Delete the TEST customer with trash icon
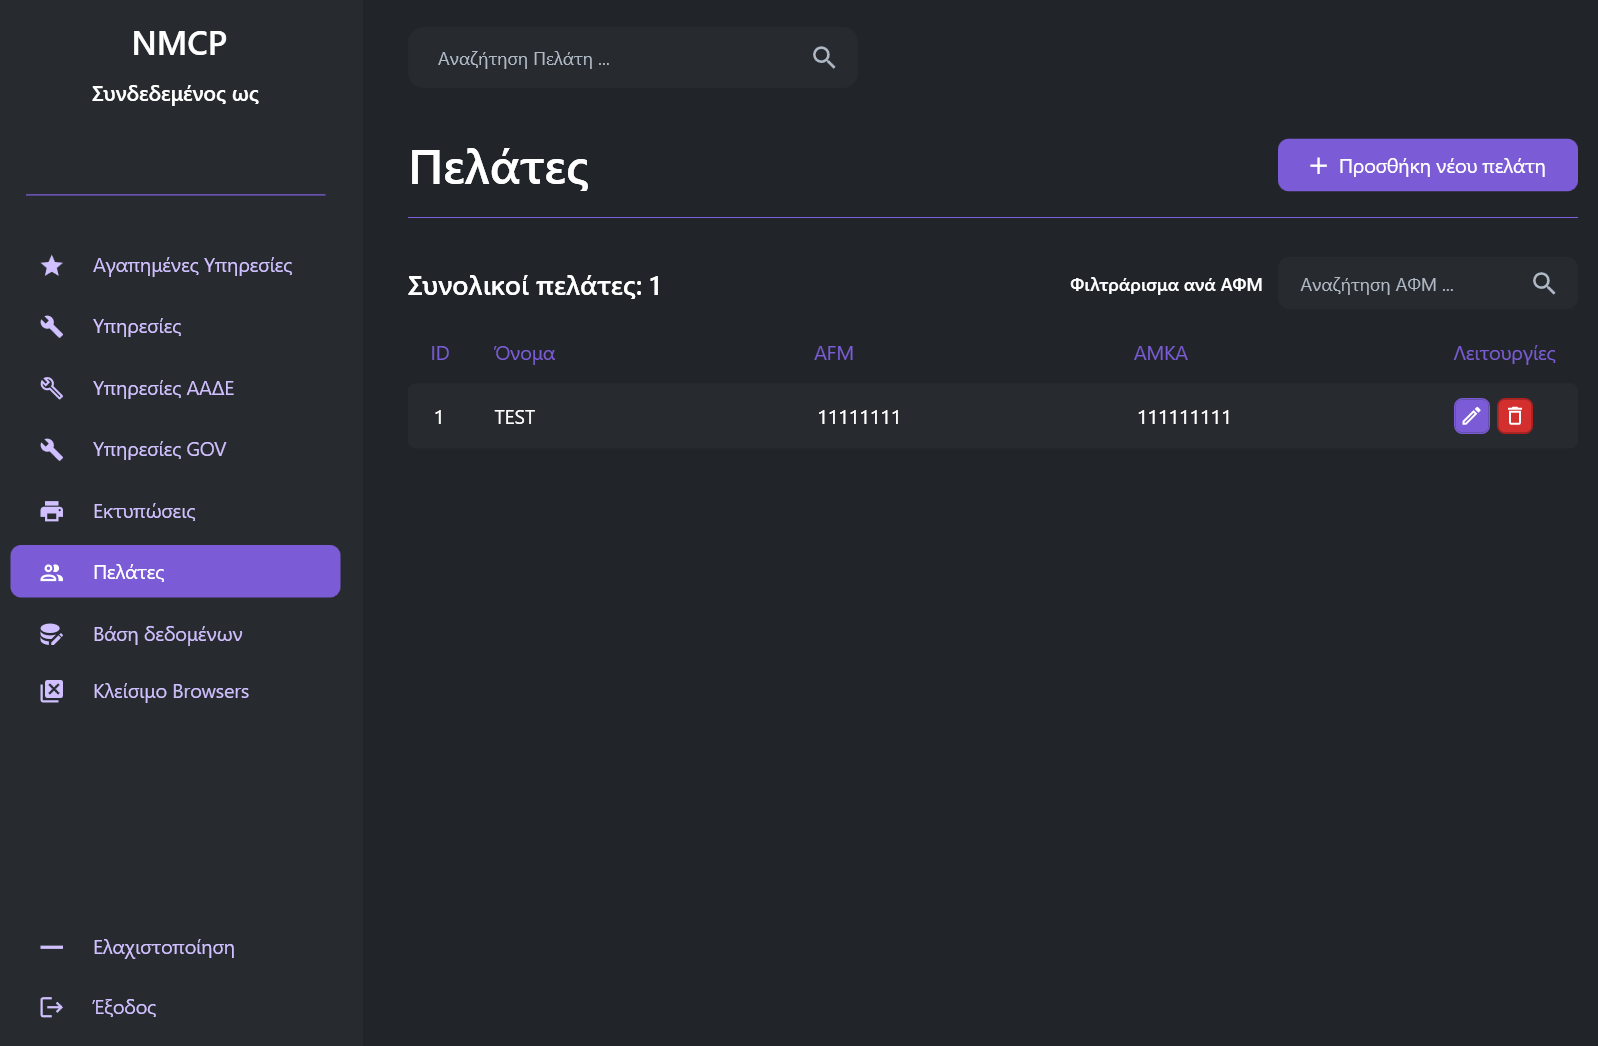This screenshot has width=1598, height=1046. click(x=1514, y=416)
